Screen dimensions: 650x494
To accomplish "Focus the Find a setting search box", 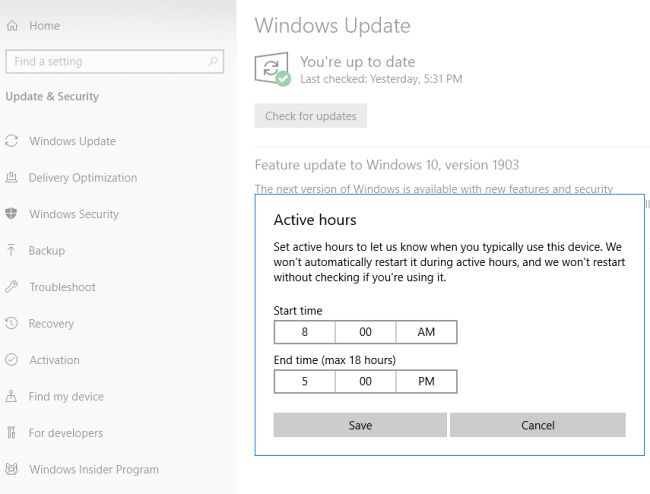I will pyautogui.click(x=115, y=62).
